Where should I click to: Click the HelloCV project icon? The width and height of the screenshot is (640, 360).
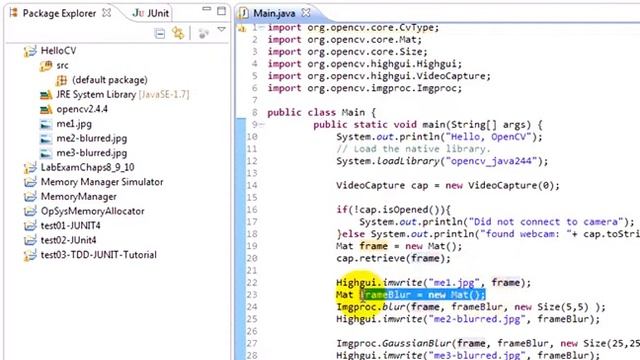(x=30, y=51)
